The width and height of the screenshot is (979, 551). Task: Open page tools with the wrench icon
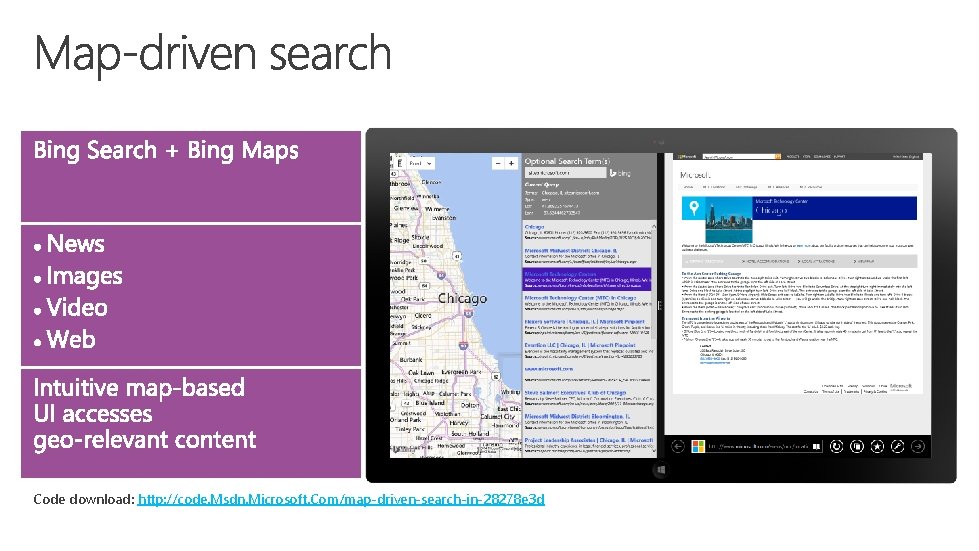[x=897, y=446]
